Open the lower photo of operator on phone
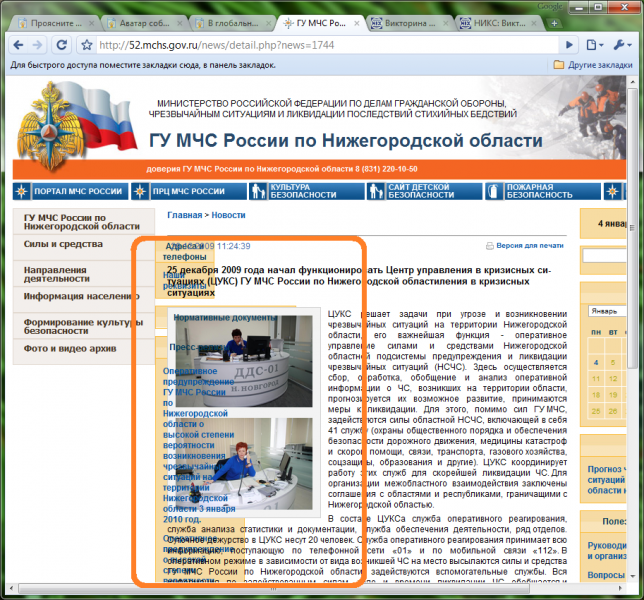The height and width of the screenshot is (600, 644). [244, 464]
